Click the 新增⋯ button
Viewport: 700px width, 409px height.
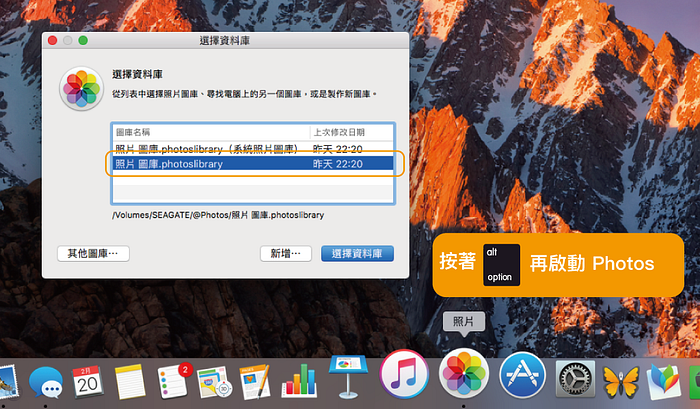286,254
